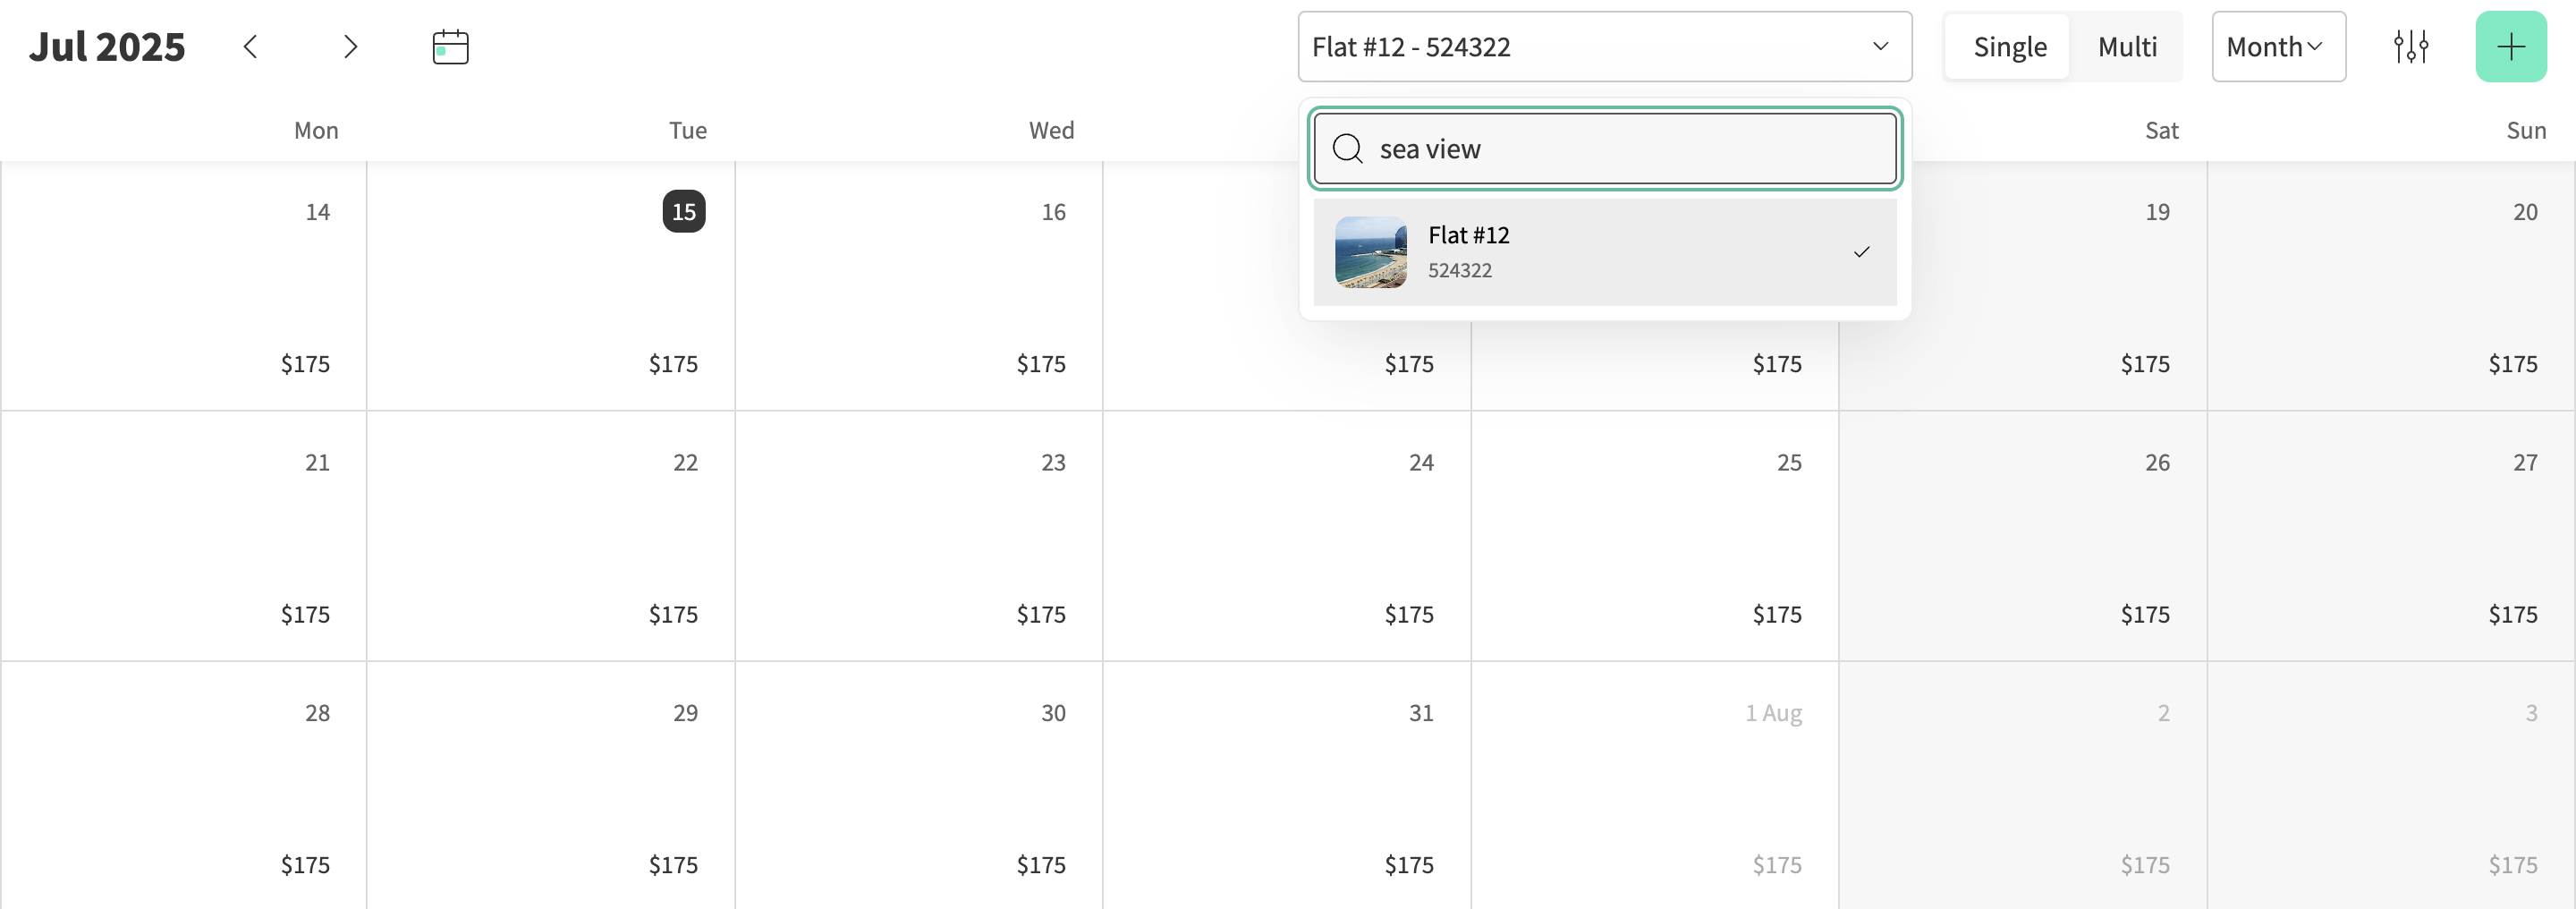Viewport: 2576px width, 909px height.
Task: Select the highlighted date 15
Action: (684, 211)
